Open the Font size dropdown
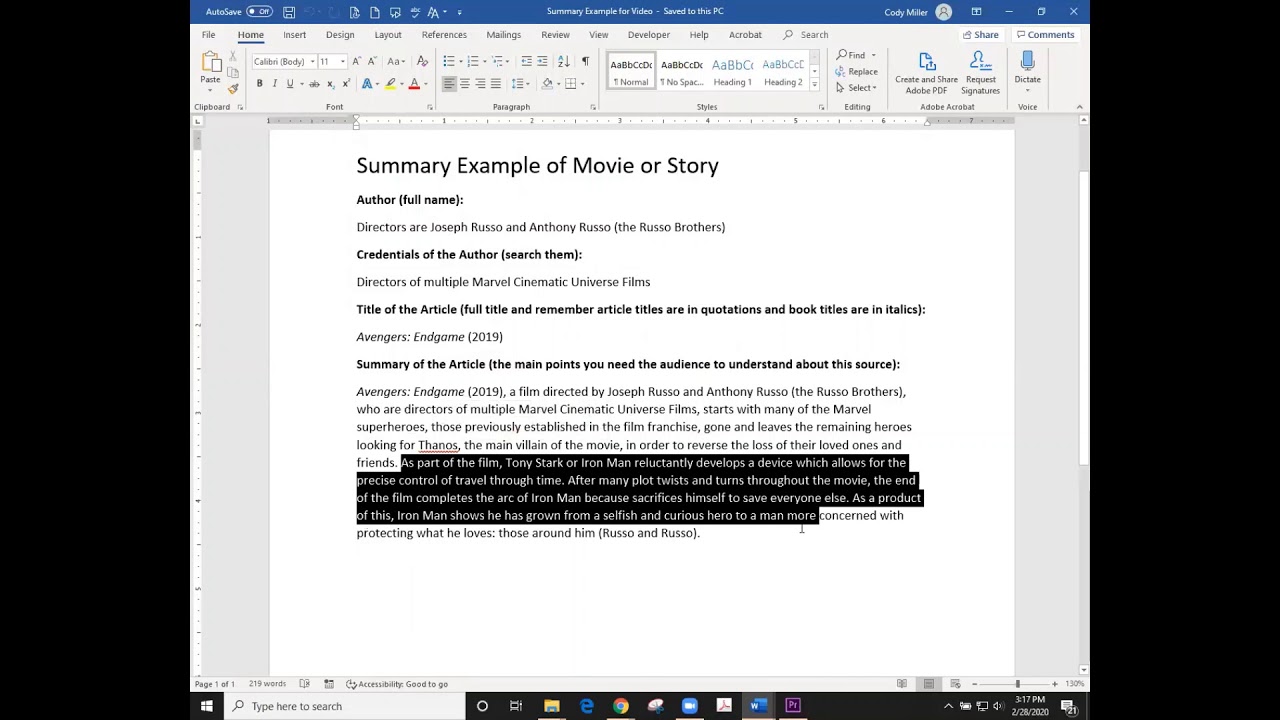The image size is (1280, 720). 343,62
